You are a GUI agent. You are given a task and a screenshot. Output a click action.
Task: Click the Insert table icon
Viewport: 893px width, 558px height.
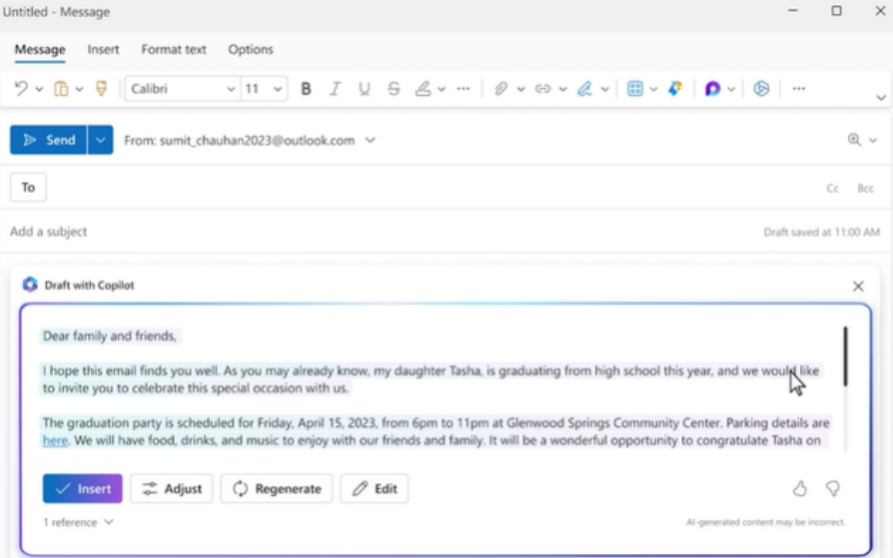tap(634, 89)
